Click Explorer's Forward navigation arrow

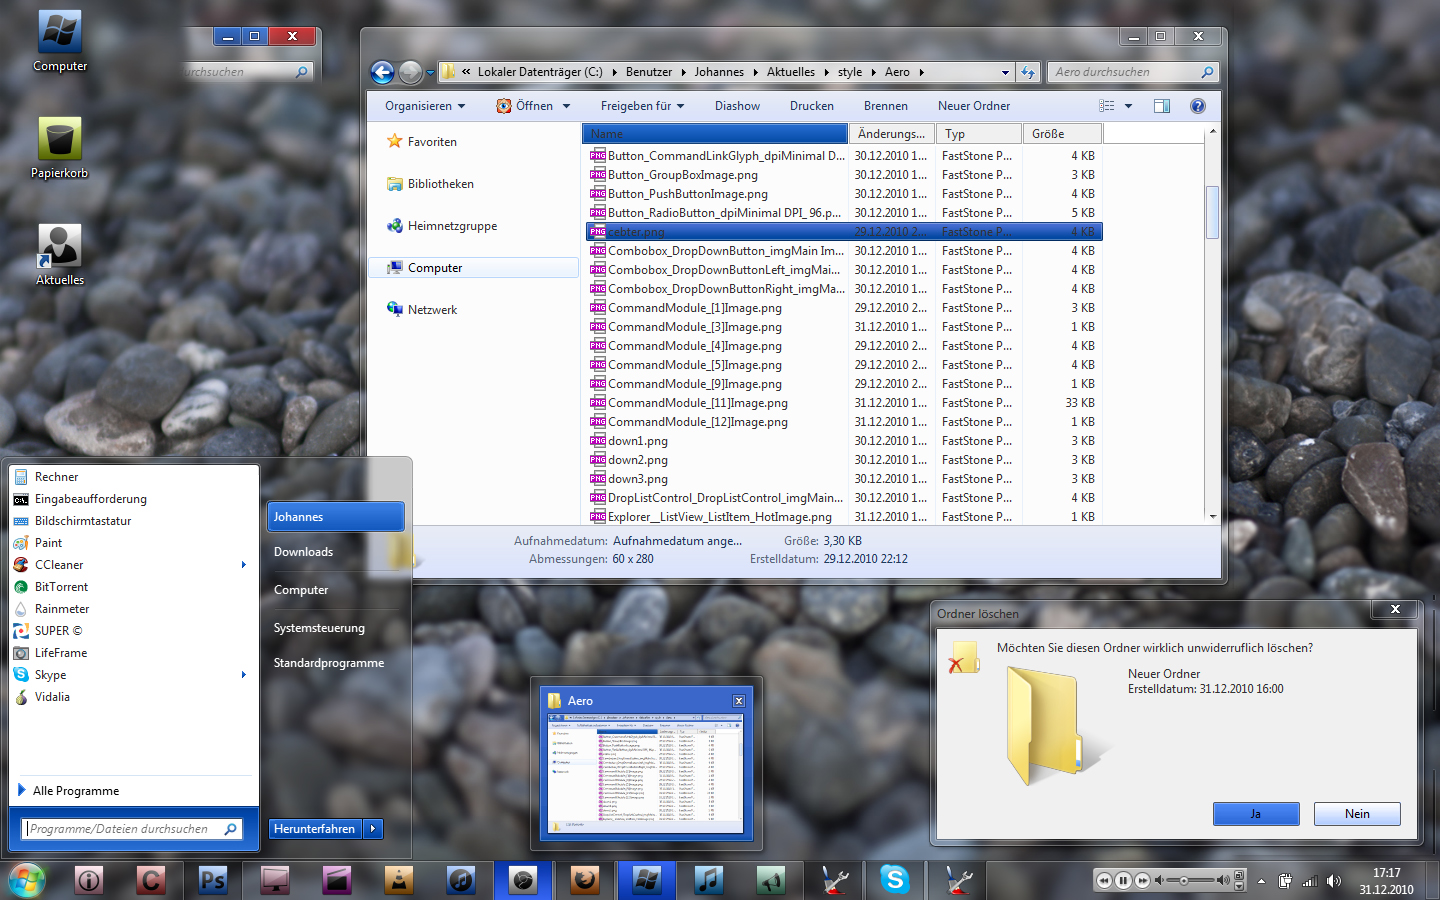pos(410,72)
